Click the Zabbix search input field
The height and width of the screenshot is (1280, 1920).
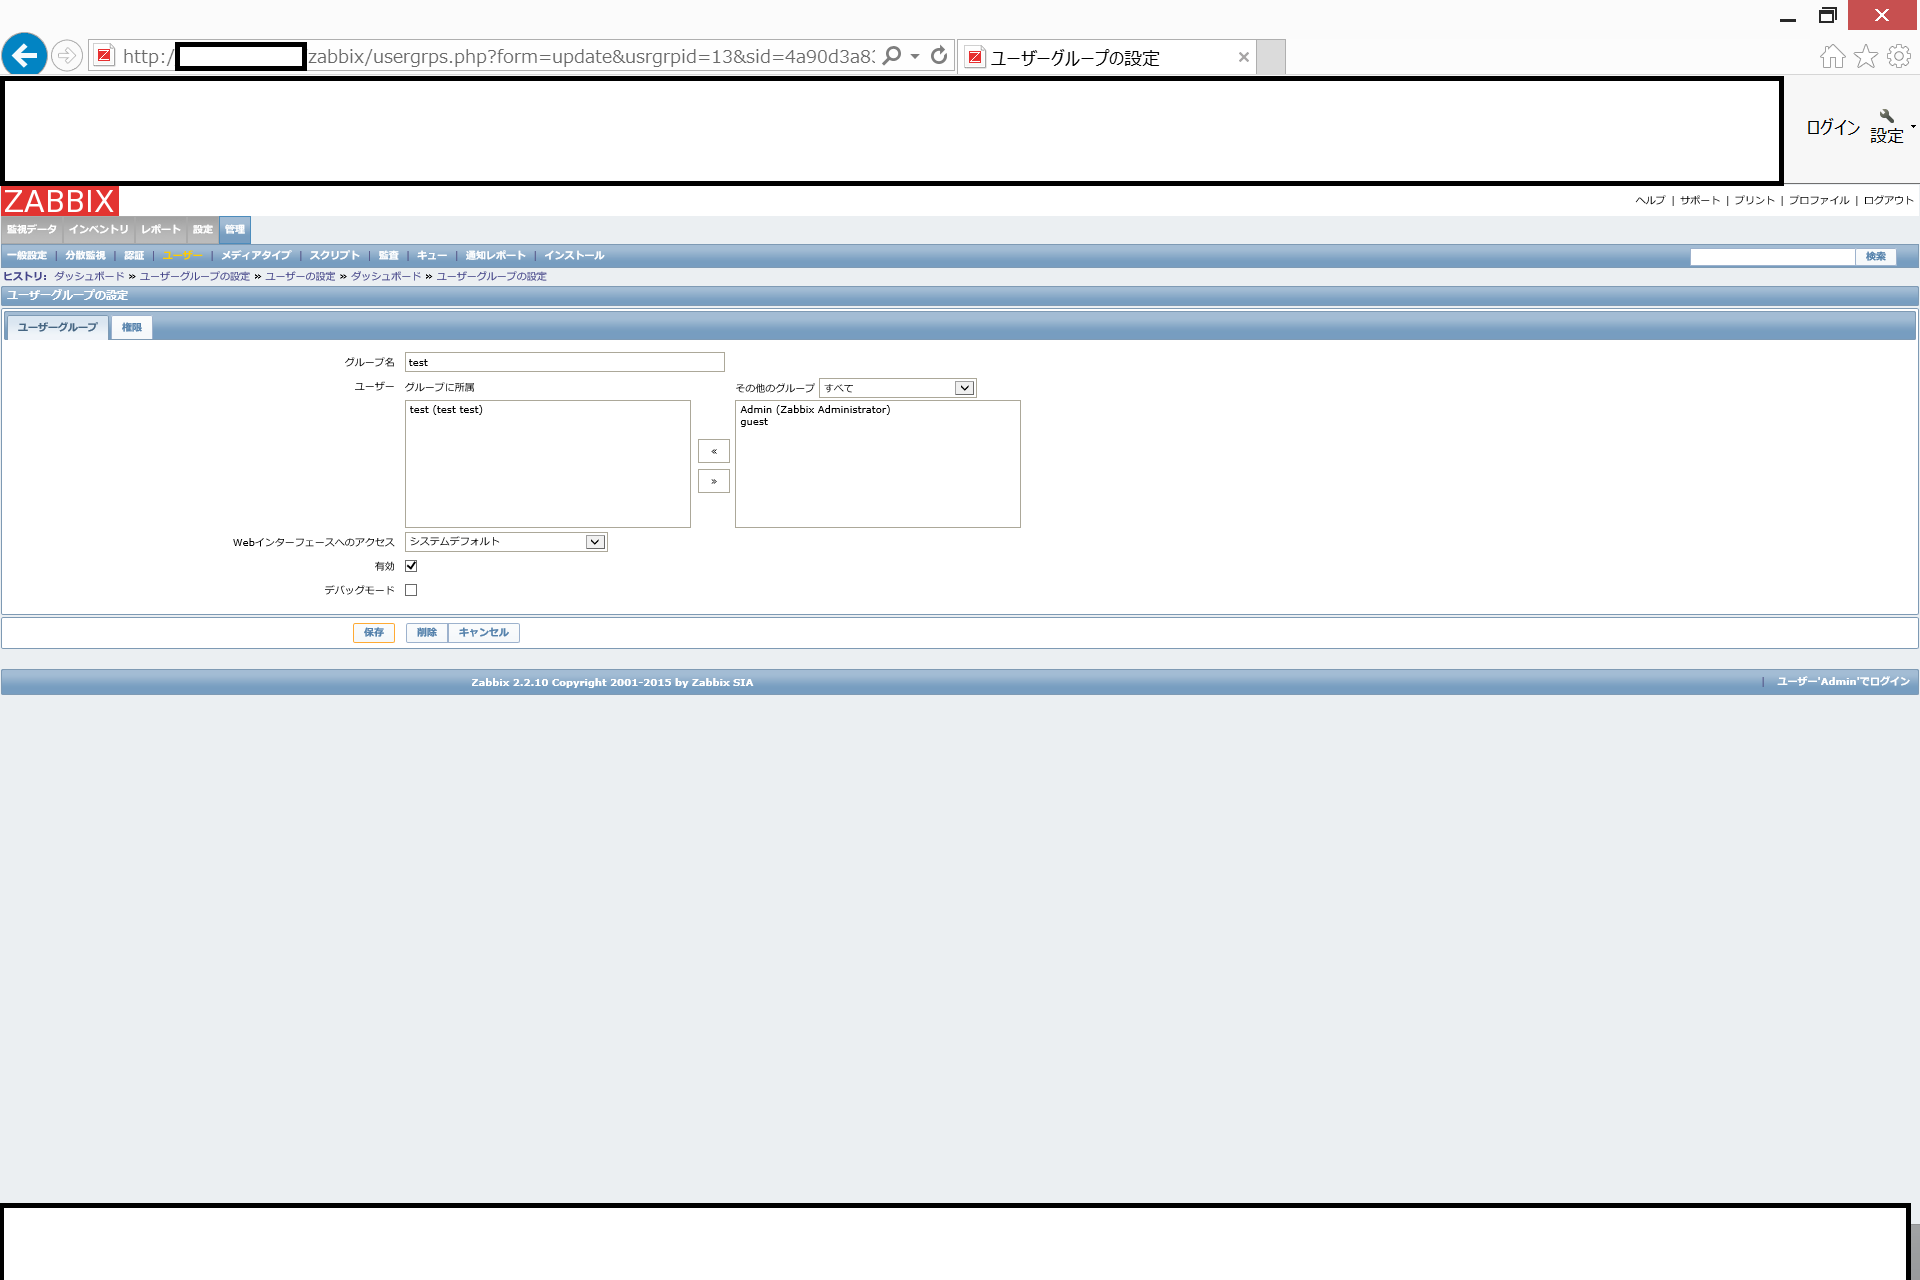(x=1772, y=257)
